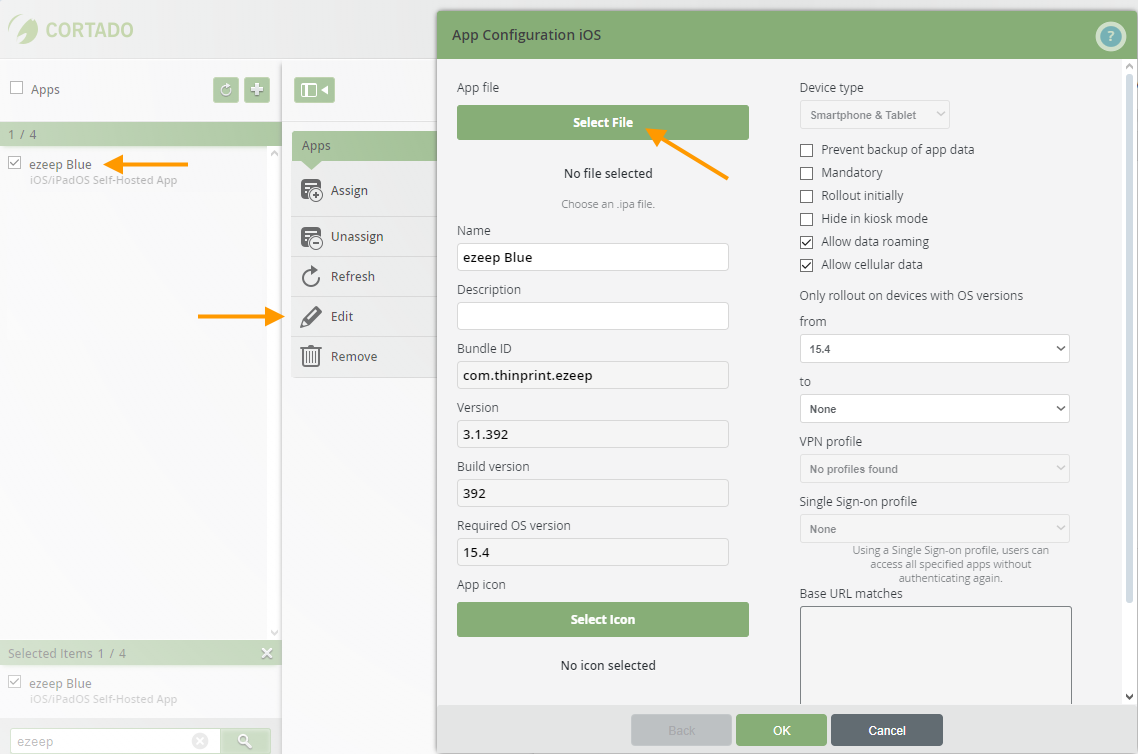Enable Prevent backup of app data
1138x754 pixels.
806,150
